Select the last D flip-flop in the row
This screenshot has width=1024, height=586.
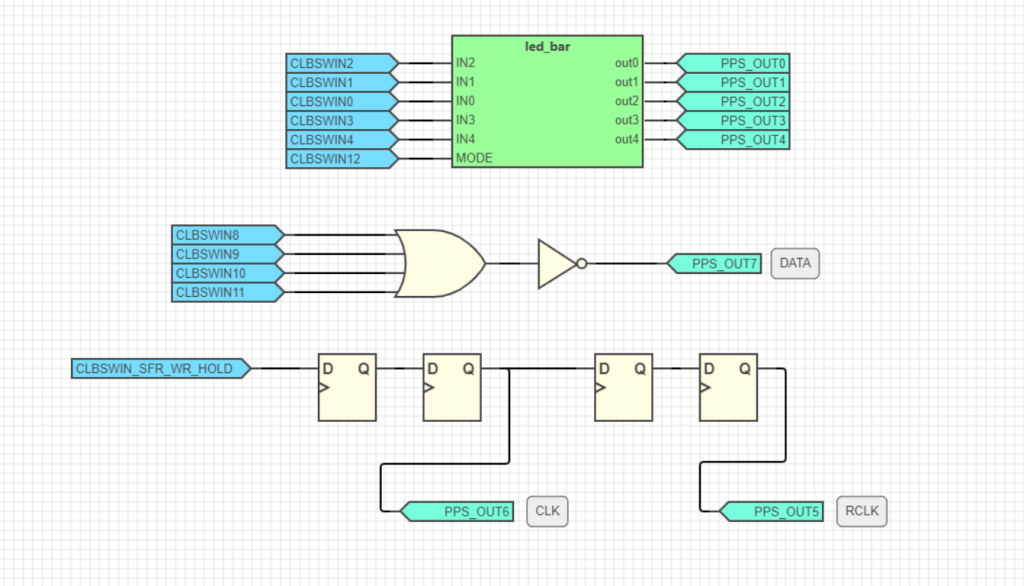point(727,388)
